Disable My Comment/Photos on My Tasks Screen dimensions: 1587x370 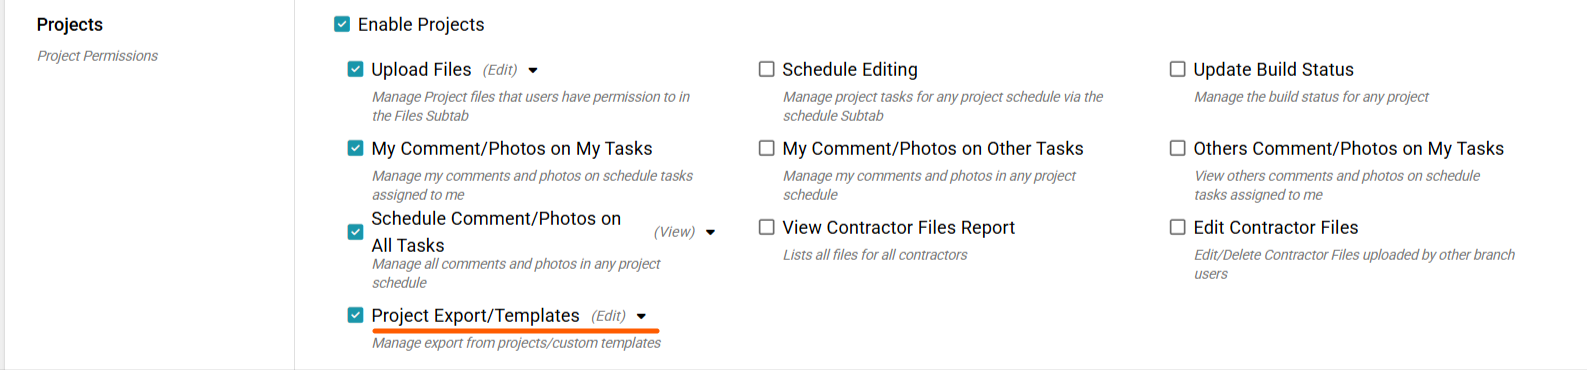[355, 148]
